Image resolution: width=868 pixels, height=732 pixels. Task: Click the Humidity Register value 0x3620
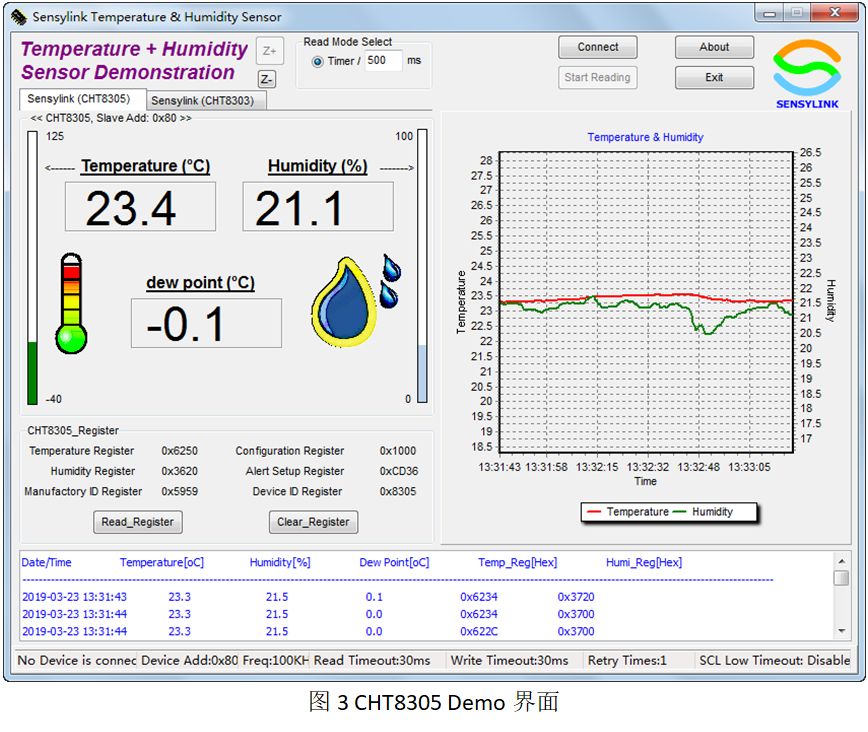tap(179, 471)
